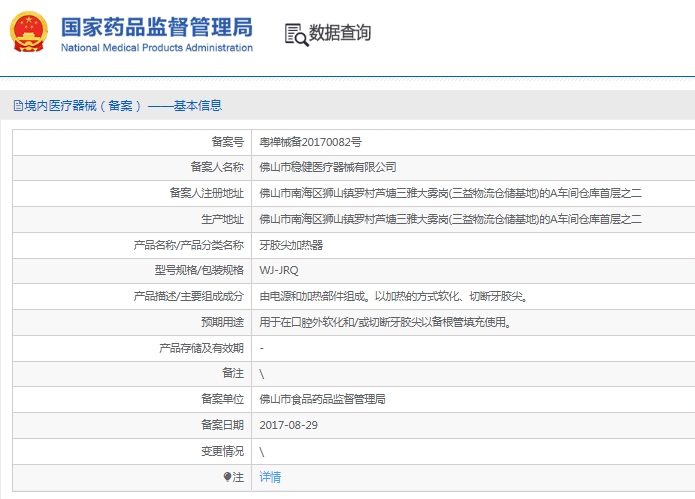The height and width of the screenshot is (499, 695).
Task: Click the 备注 label
Action: click(x=233, y=373)
